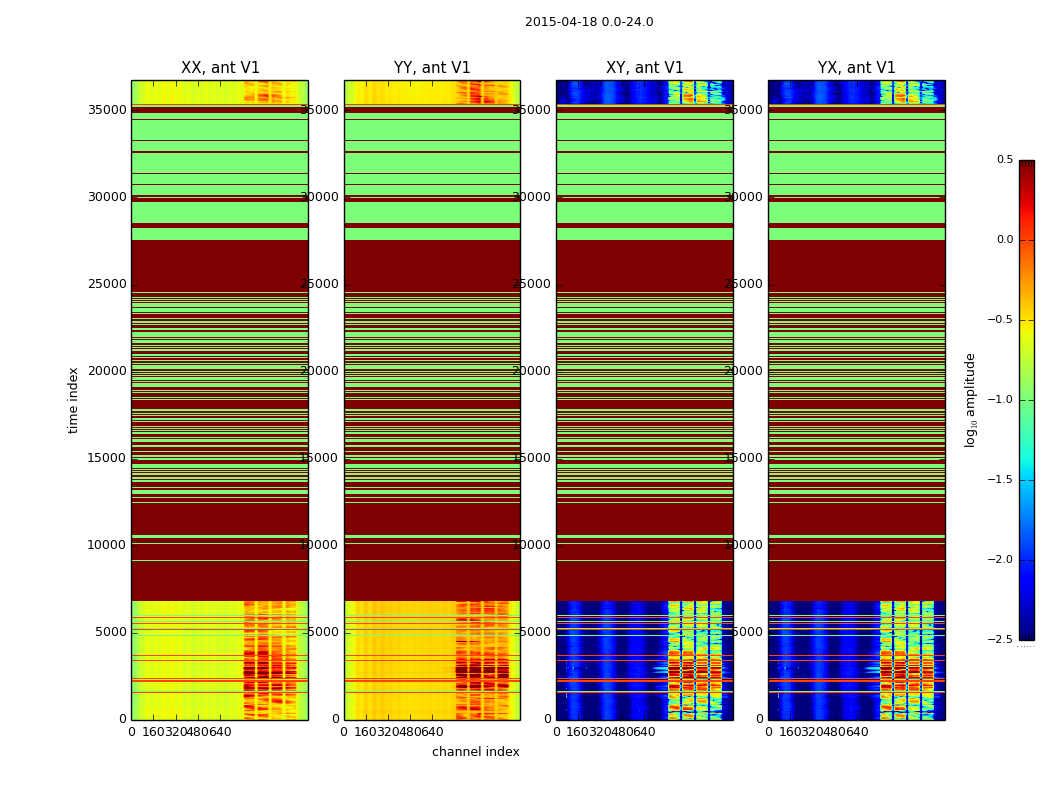Click the 'channel index' x-axis label

click(x=476, y=752)
